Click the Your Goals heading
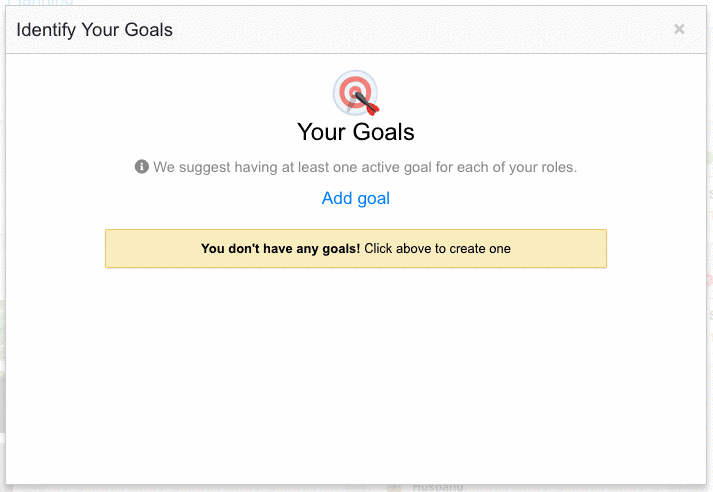Image resolution: width=713 pixels, height=492 pixels. click(356, 132)
